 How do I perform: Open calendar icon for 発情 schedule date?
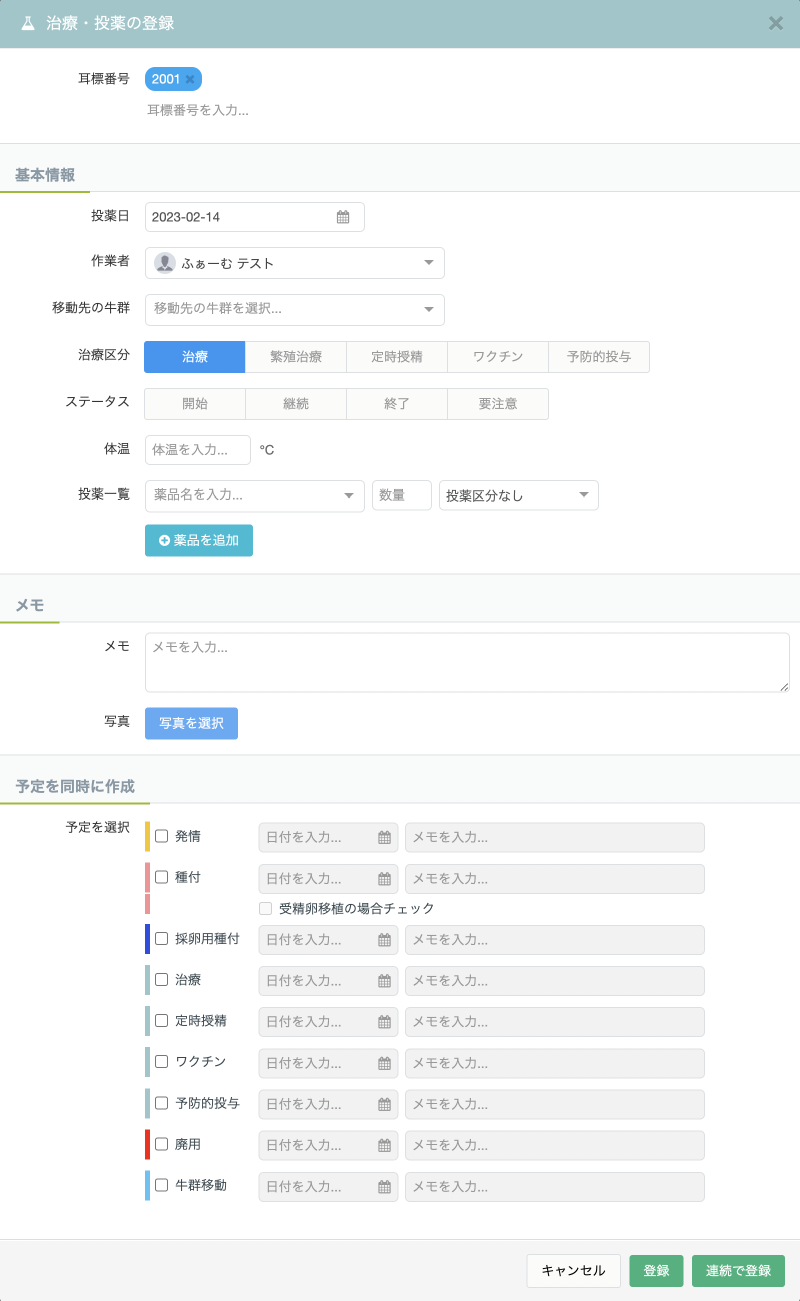click(x=384, y=838)
